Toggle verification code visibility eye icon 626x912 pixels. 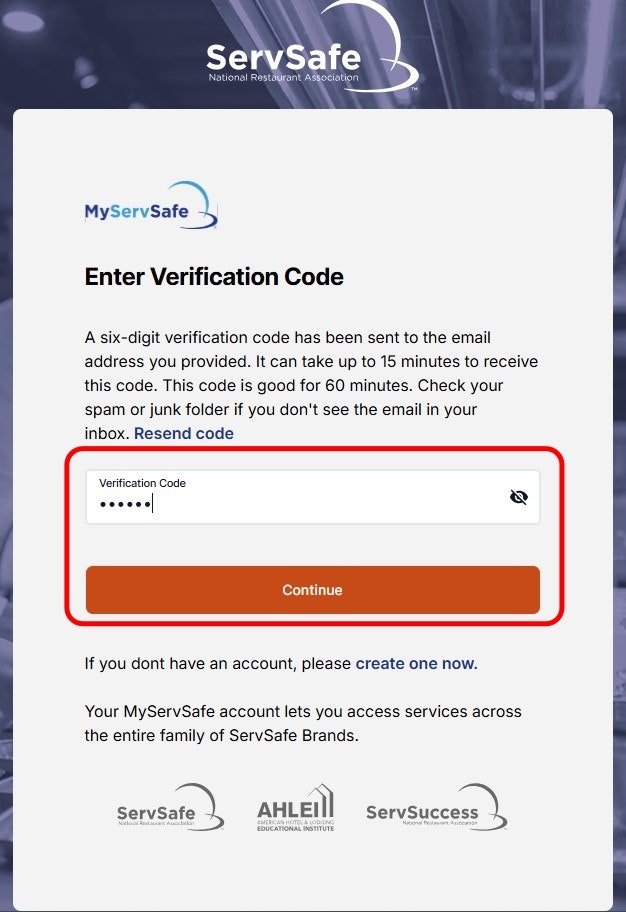518,497
